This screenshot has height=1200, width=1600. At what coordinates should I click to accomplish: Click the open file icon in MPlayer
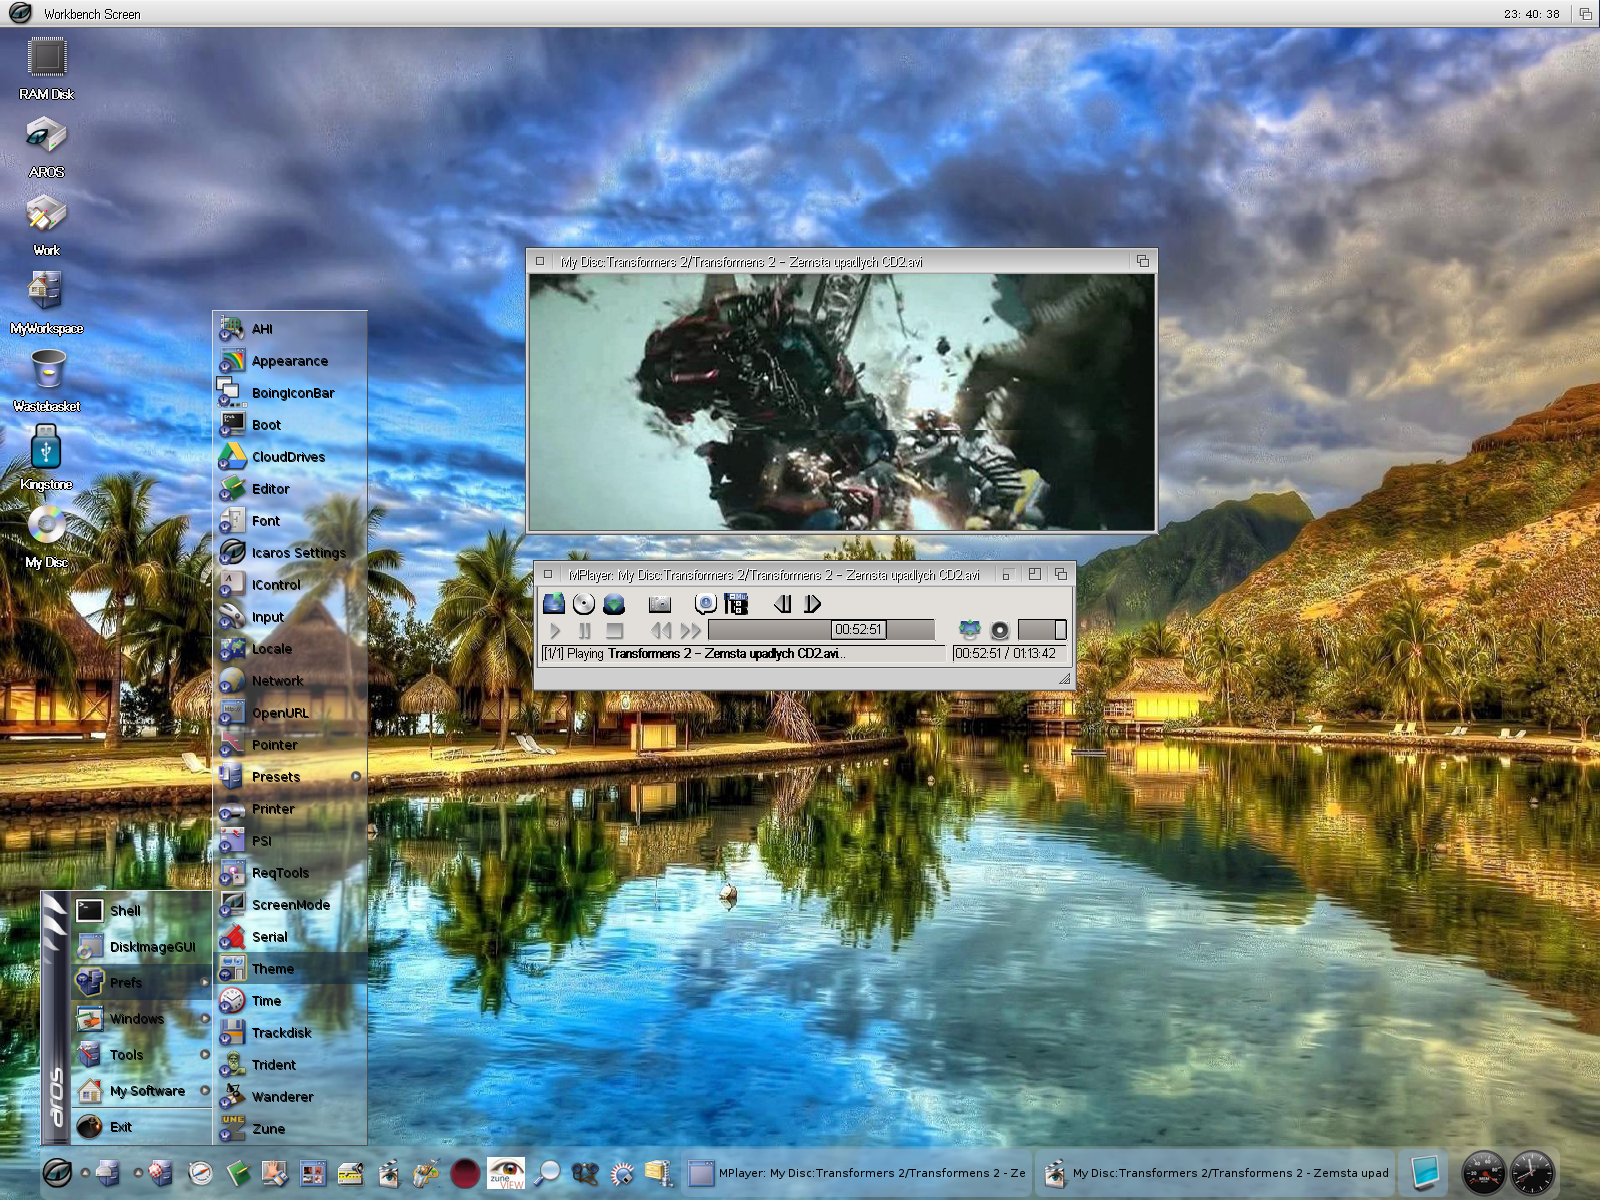pyautogui.click(x=554, y=603)
